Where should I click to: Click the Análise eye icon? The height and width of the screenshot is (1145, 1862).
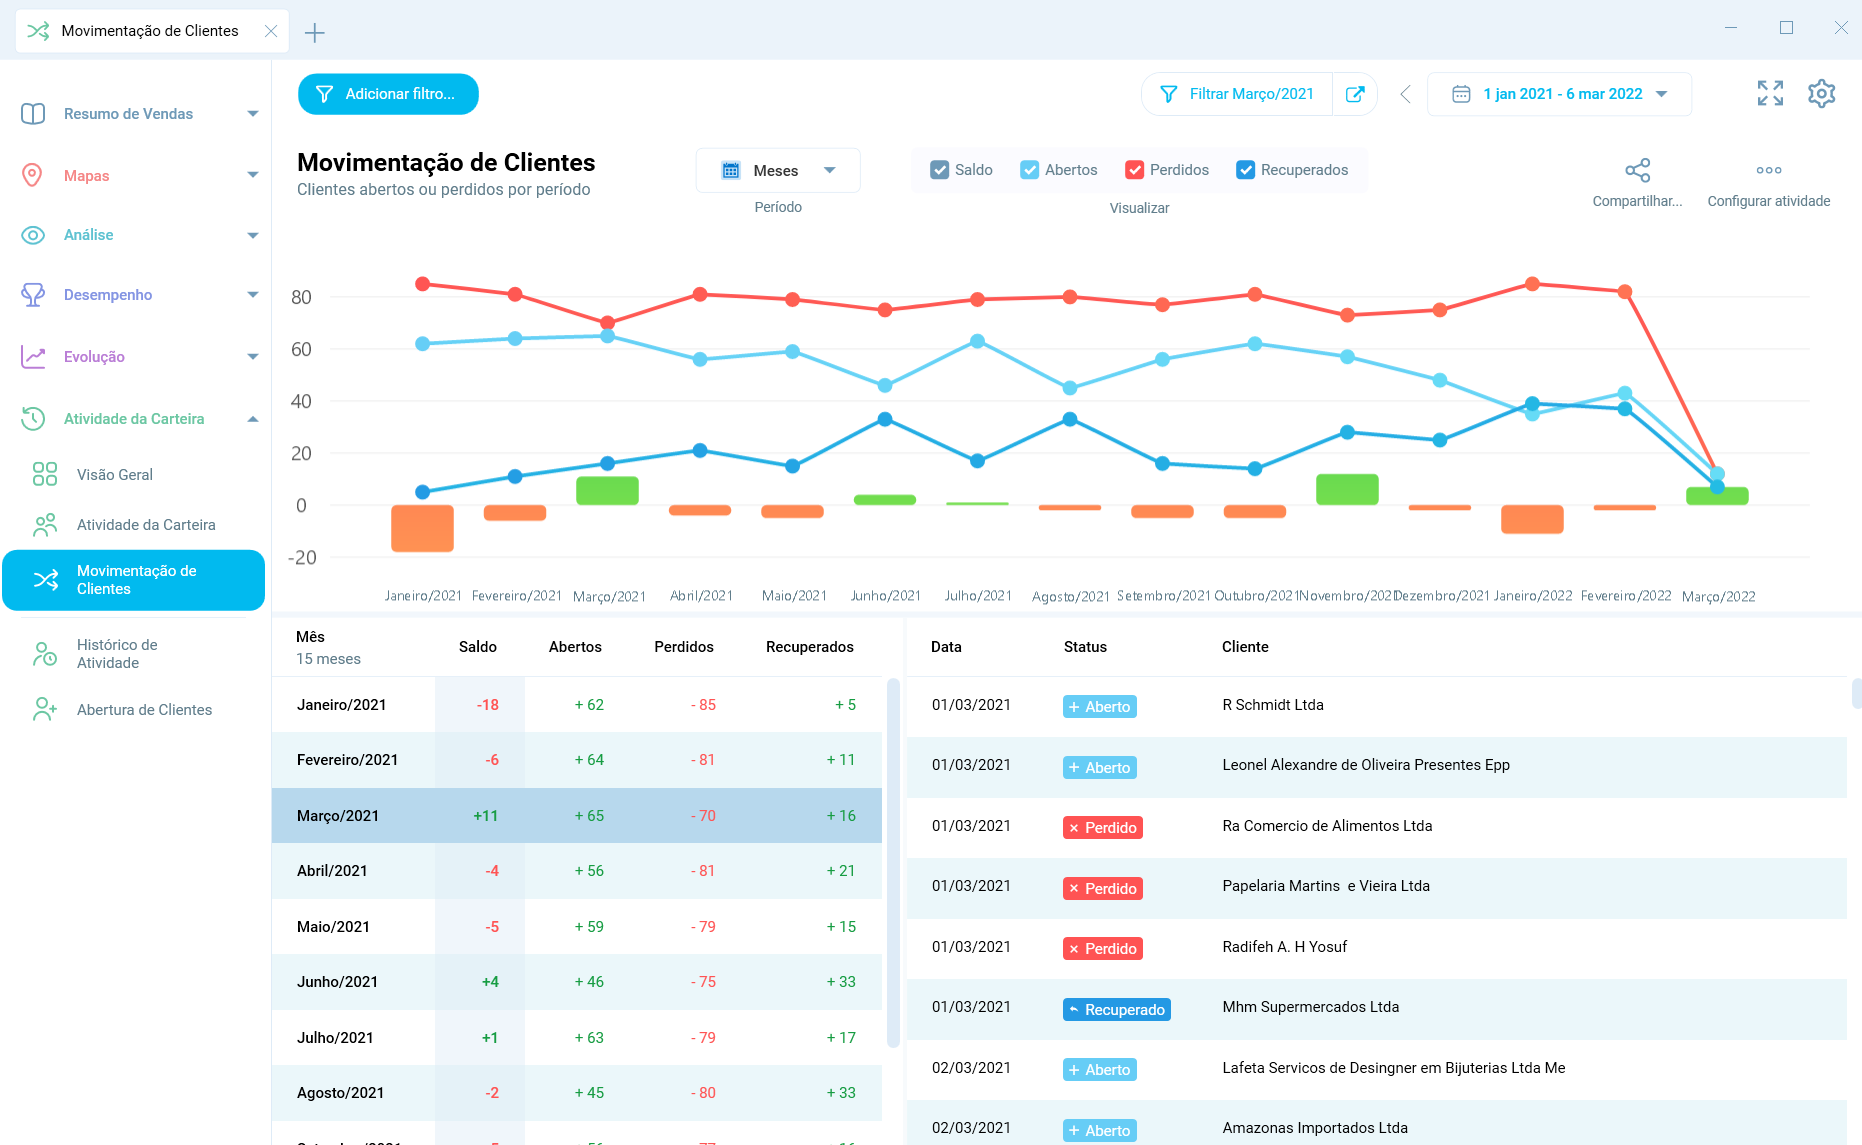pos(33,235)
